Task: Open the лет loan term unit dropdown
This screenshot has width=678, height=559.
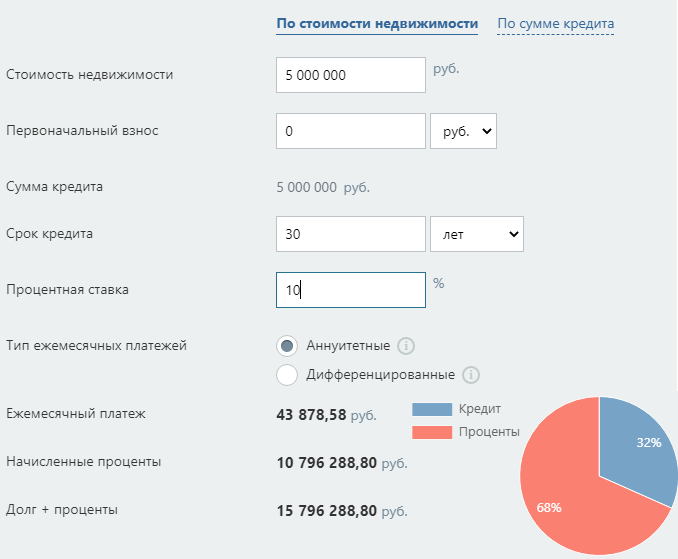Action: click(x=476, y=234)
